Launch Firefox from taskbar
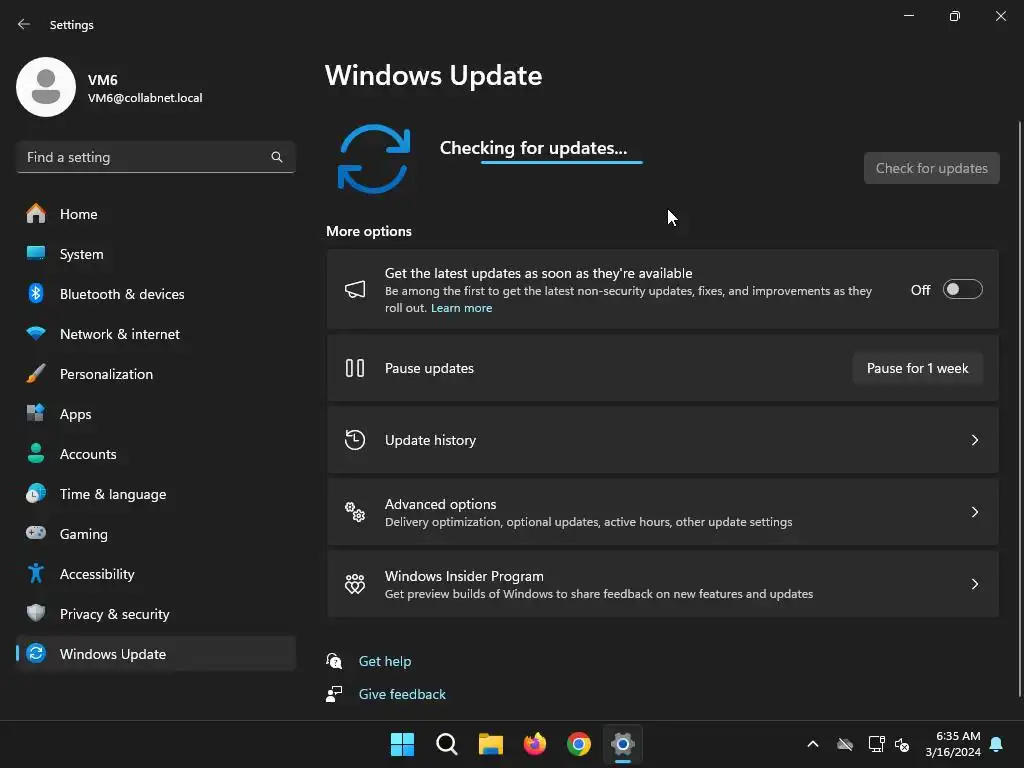 coord(535,744)
